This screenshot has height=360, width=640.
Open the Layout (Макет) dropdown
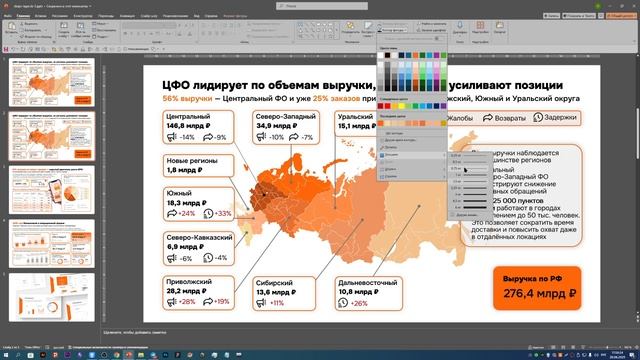100,24
